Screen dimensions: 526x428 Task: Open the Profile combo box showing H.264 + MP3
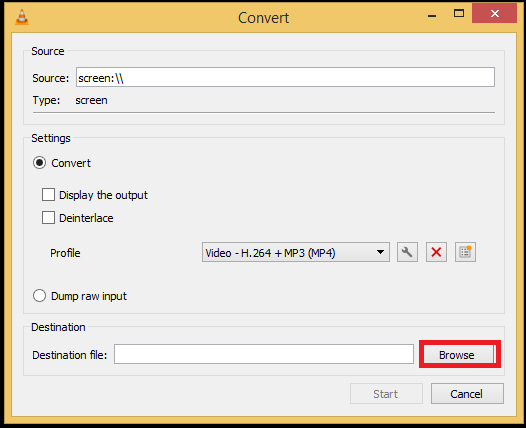(x=296, y=252)
